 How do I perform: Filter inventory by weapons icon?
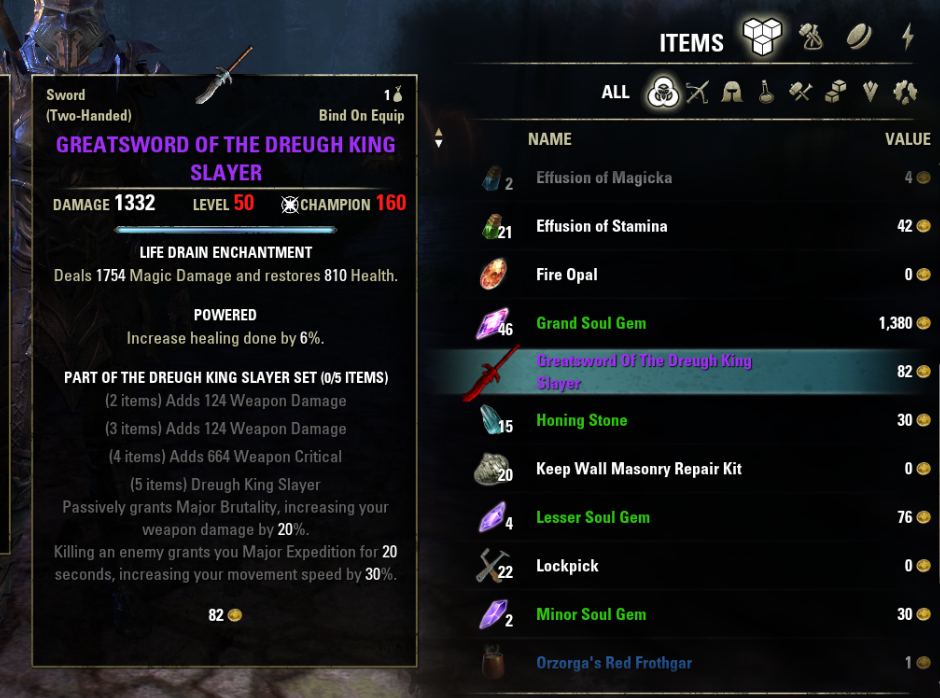click(697, 92)
